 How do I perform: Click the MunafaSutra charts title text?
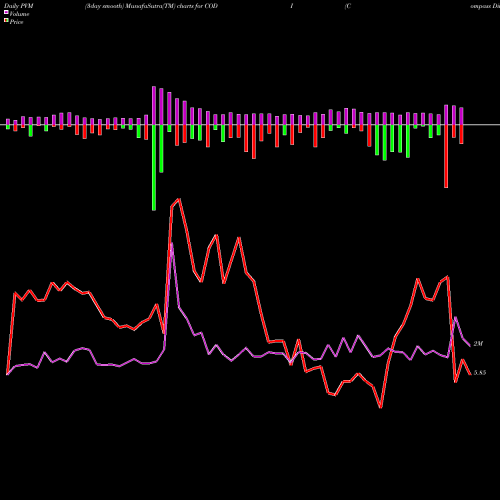(151, 6)
